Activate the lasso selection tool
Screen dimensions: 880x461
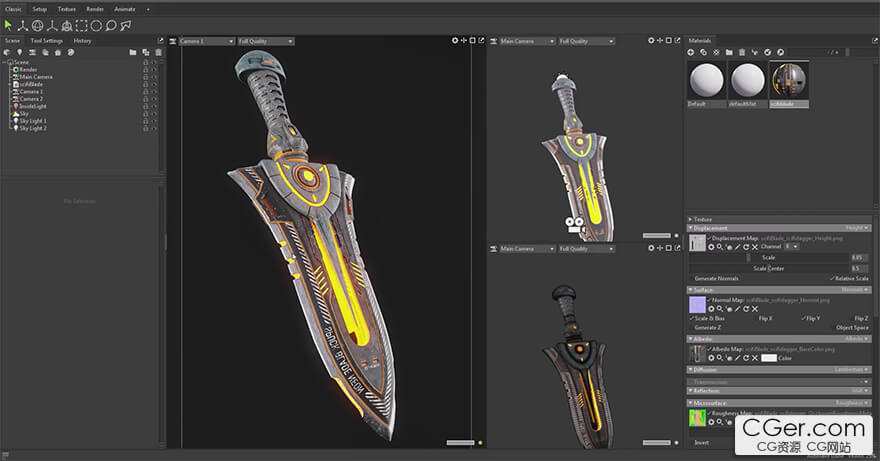click(111, 25)
